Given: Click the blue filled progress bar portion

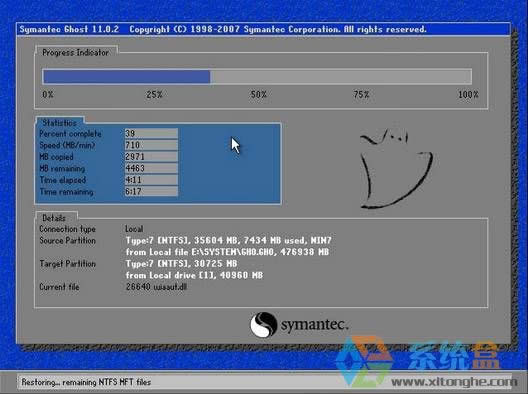Looking at the screenshot, I should (127, 76).
